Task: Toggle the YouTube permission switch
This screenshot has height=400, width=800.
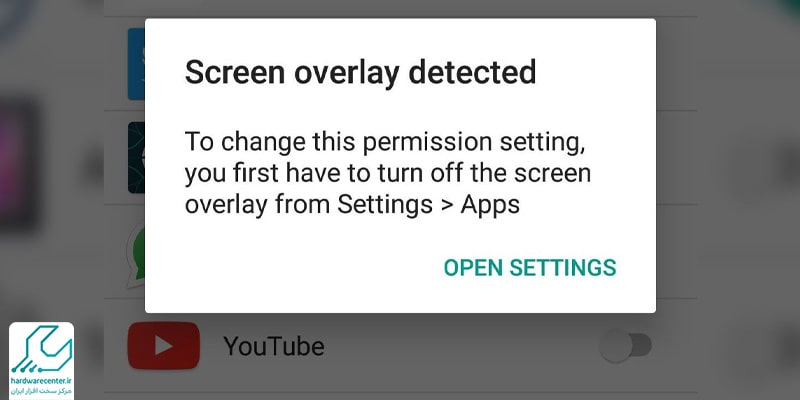Action: coord(625,347)
